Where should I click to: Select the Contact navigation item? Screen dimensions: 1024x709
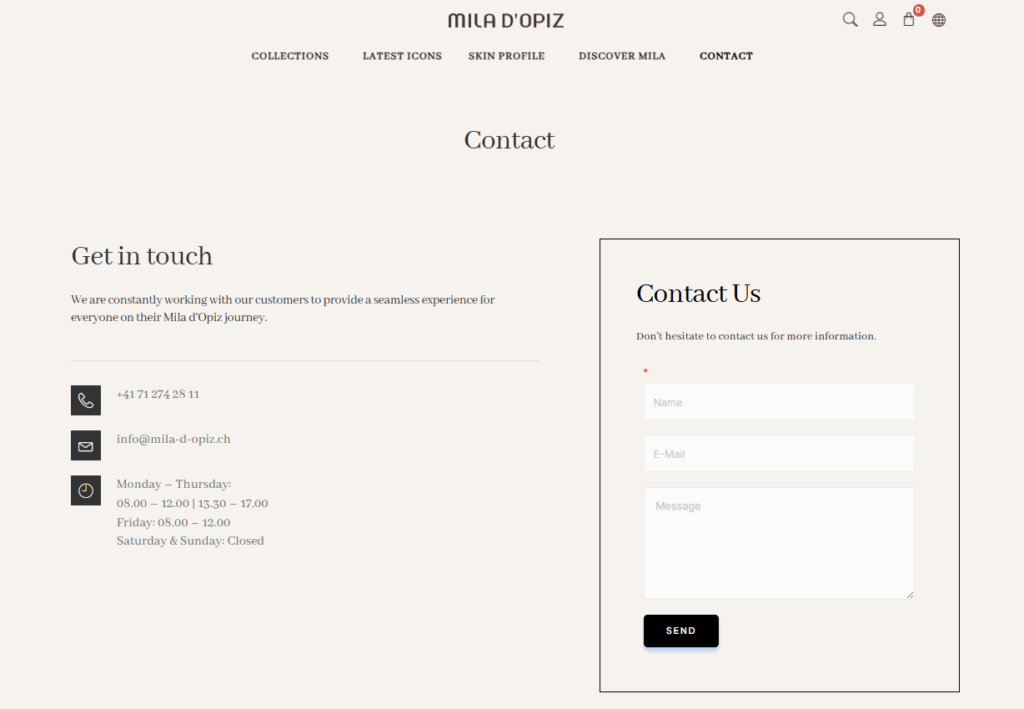[726, 56]
